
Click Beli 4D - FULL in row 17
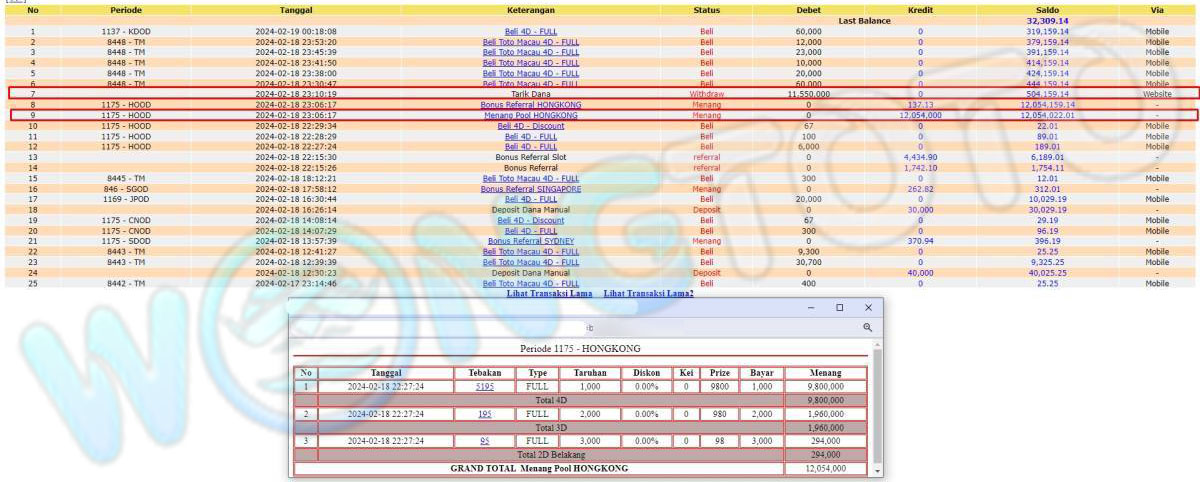point(530,199)
